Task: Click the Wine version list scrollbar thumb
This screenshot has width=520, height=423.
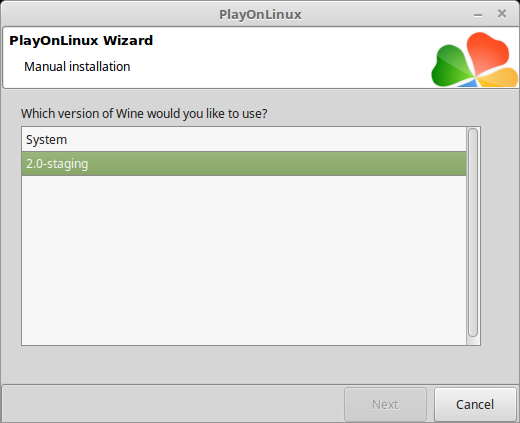Action: click(473, 232)
